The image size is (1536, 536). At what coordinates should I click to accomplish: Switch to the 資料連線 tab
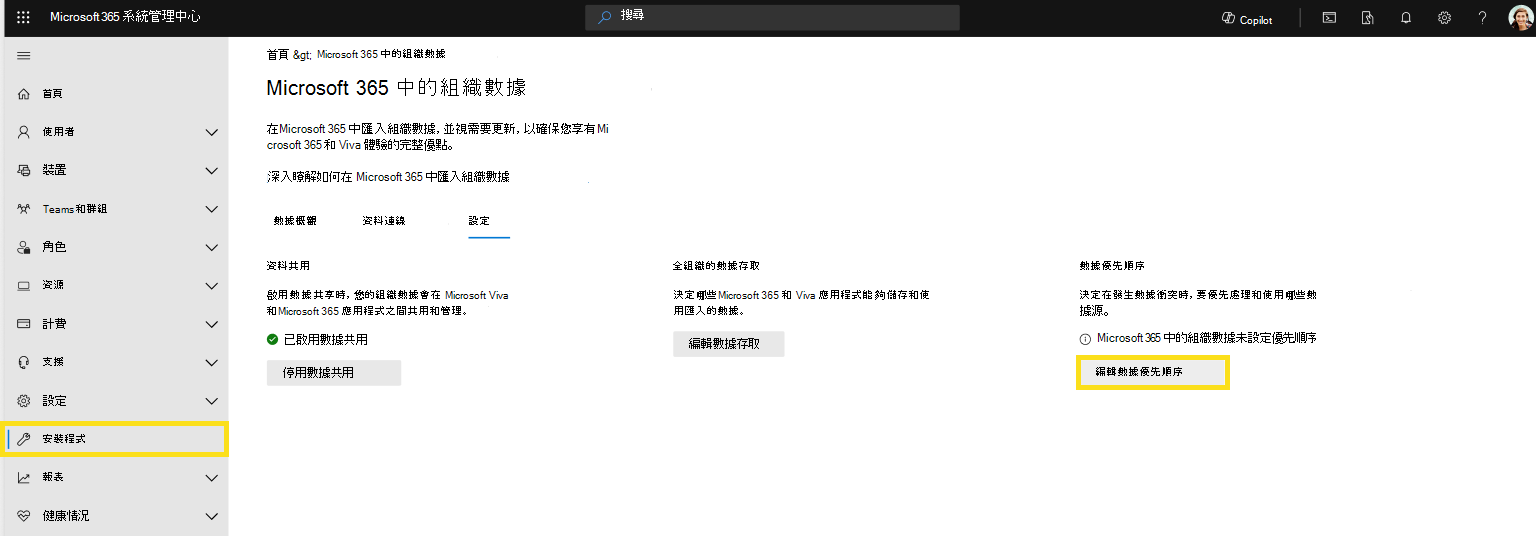(384, 220)
